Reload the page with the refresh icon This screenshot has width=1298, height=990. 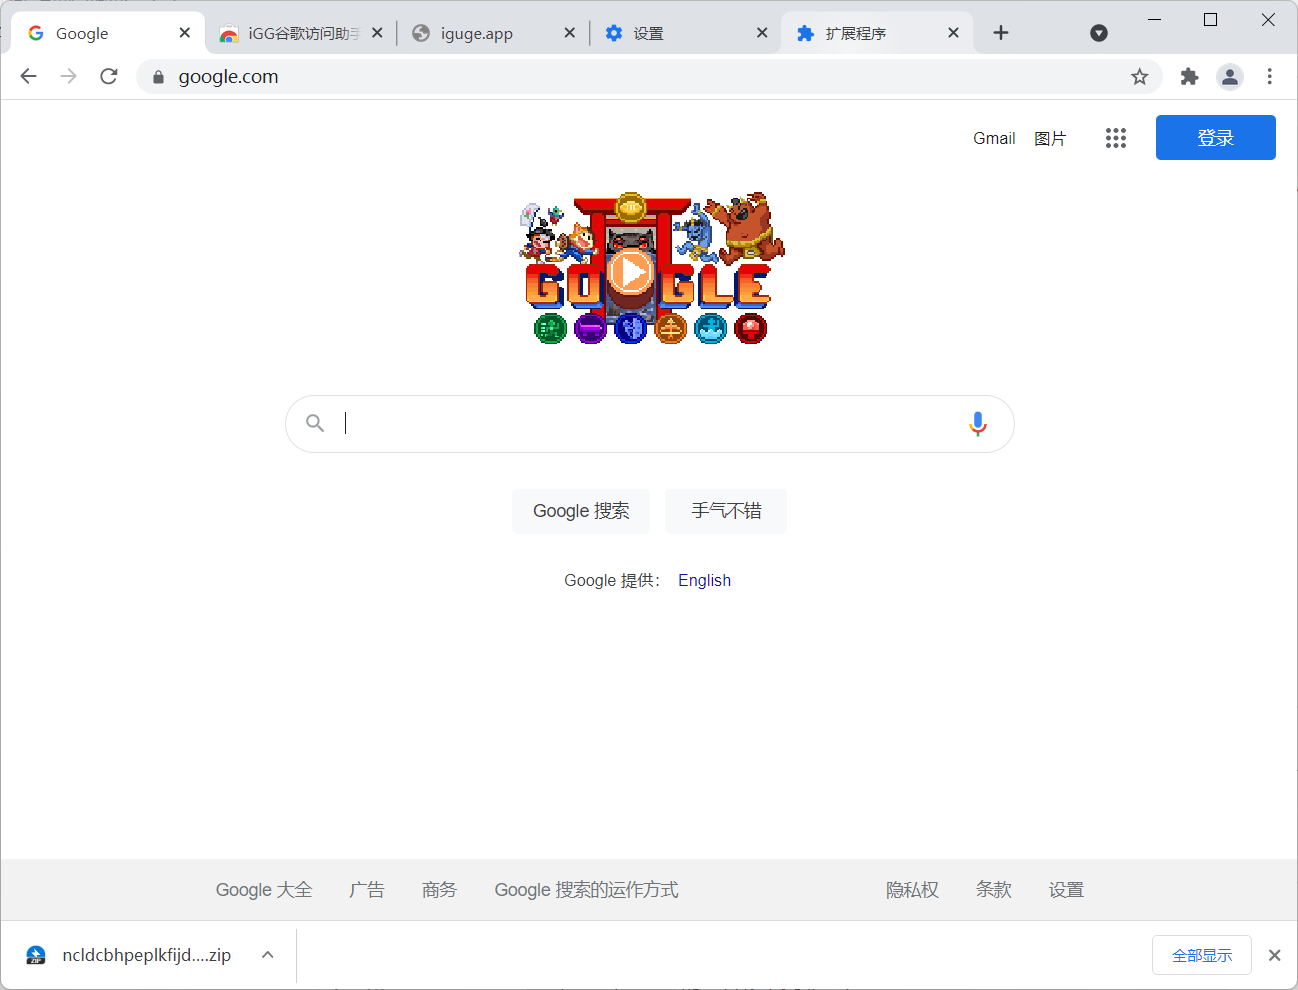108,76
